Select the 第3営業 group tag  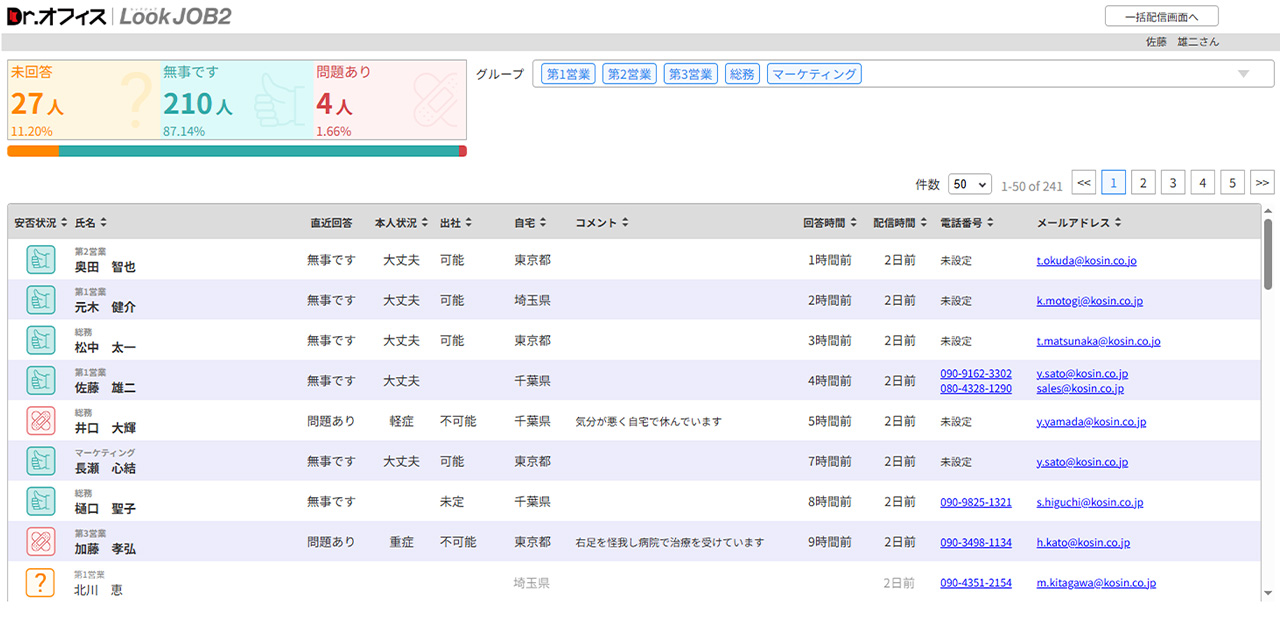click(x=690, y=74)
